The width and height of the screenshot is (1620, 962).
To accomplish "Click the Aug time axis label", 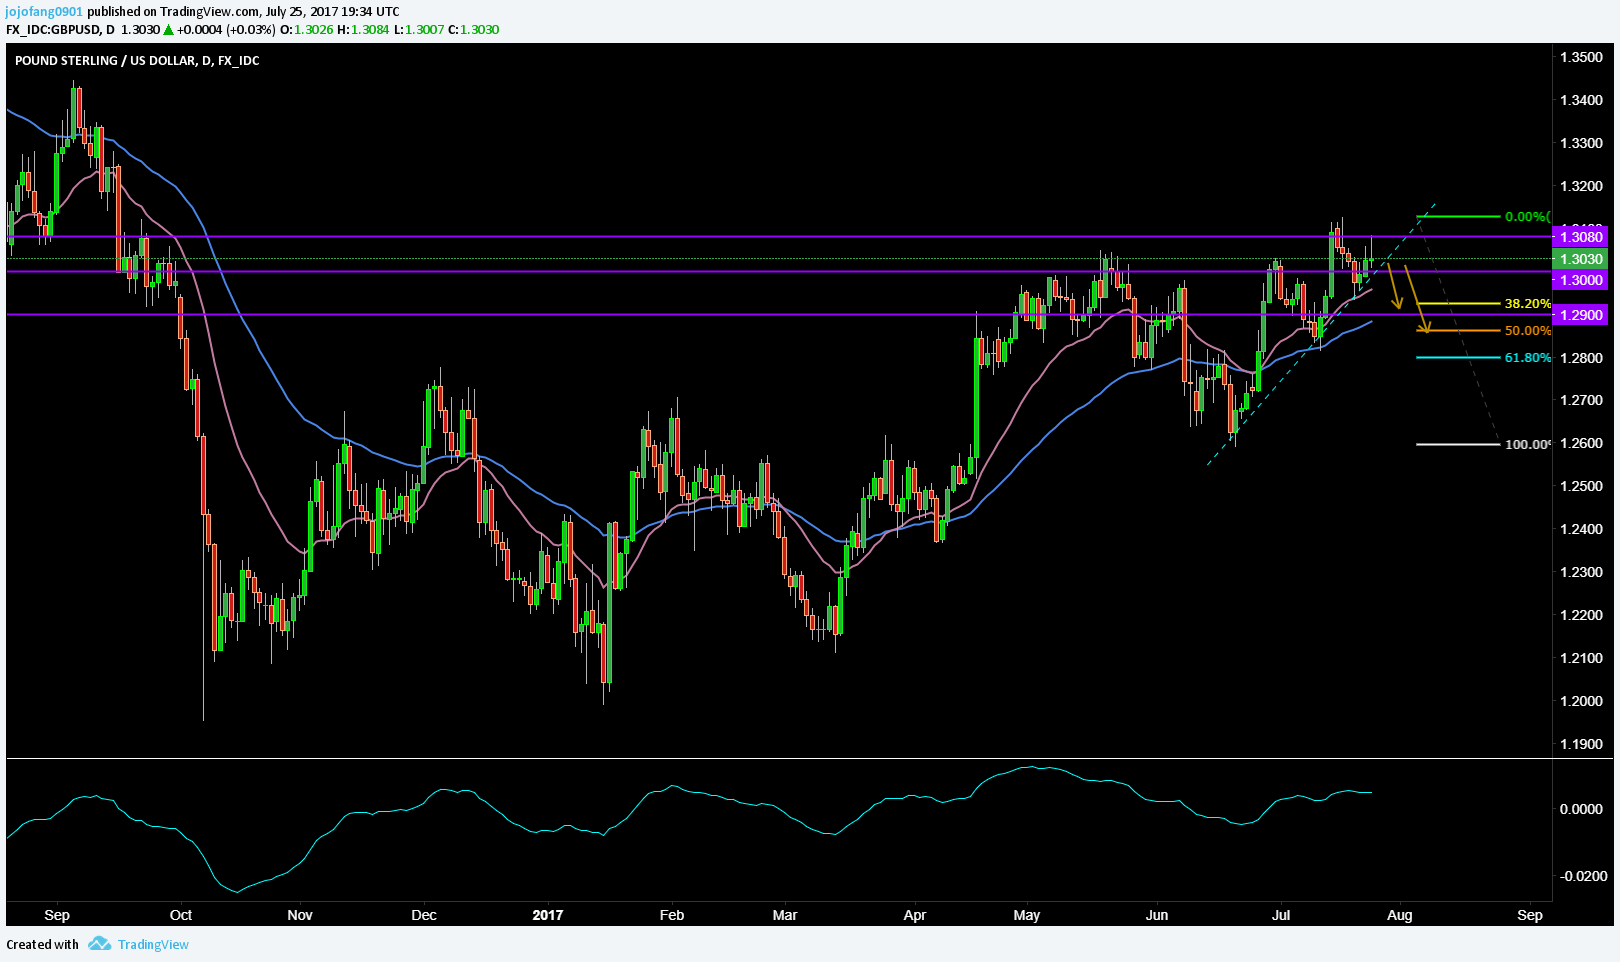I will coord(1400,915).
